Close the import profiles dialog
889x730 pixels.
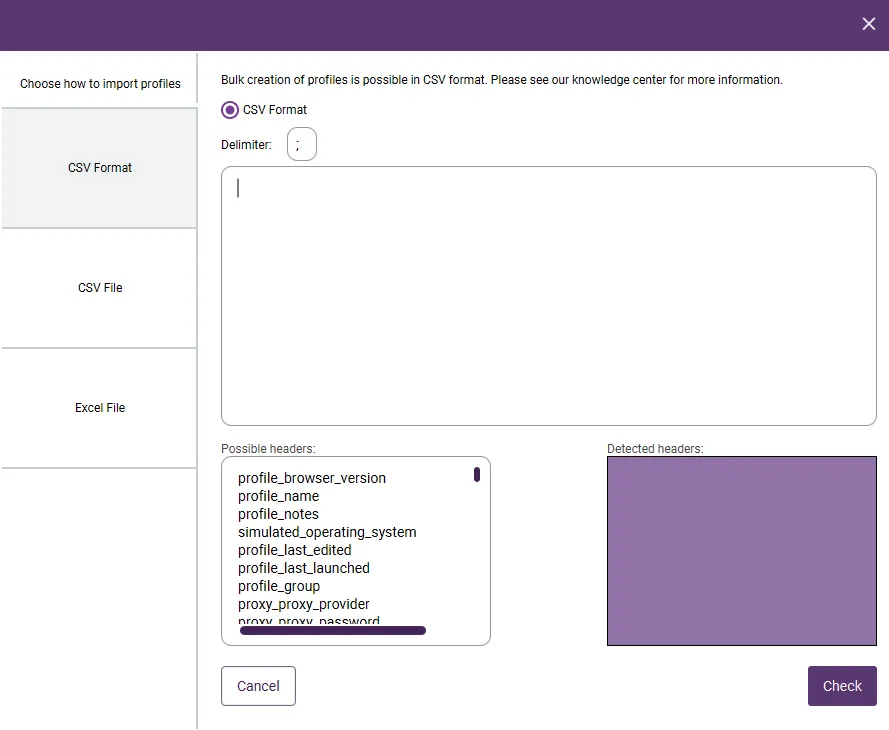pyautogui.click(x=868, y=23)
